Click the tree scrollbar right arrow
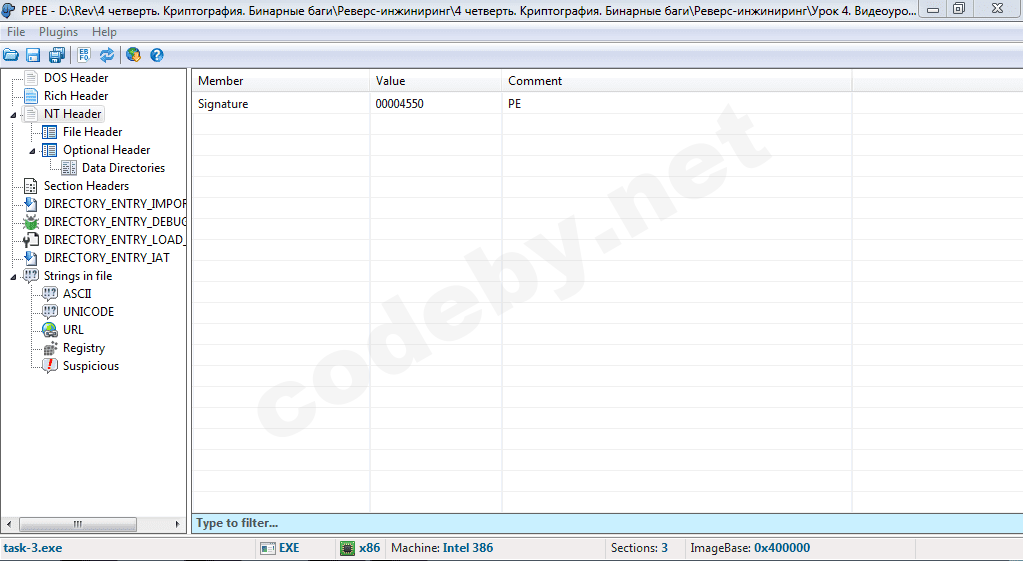The width and height of the screenshot is (1023, 561). tap(177, 524)
